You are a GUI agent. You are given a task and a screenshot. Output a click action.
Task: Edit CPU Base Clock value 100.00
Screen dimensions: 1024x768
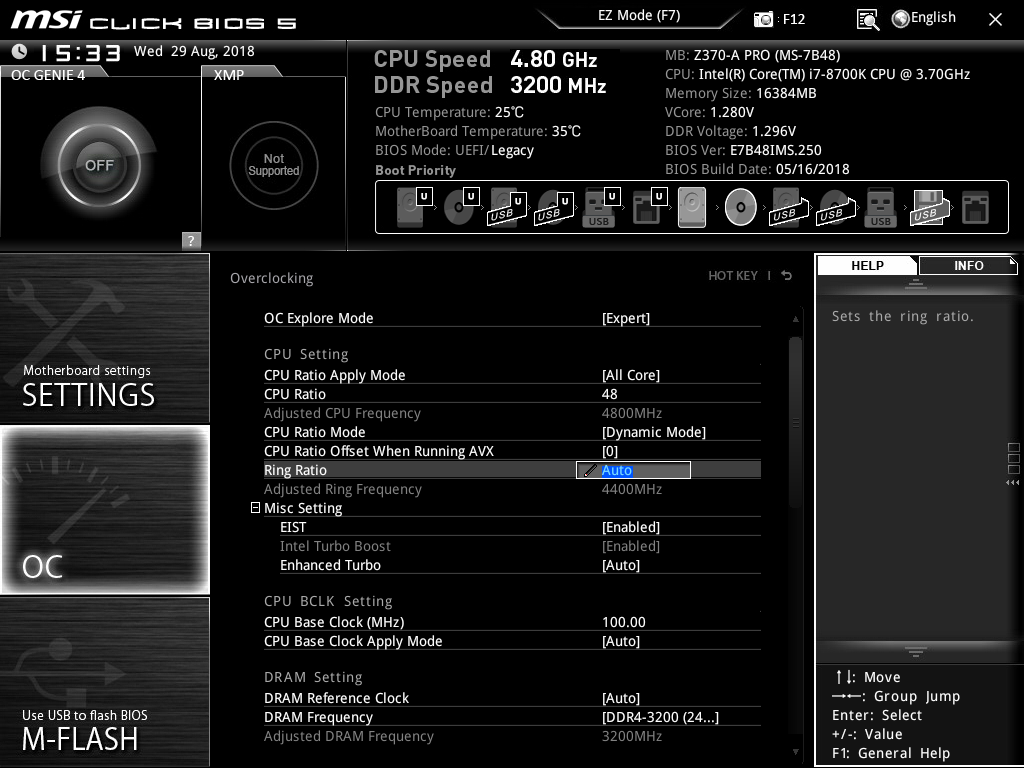pyautogui.click(x=624, y=622)
